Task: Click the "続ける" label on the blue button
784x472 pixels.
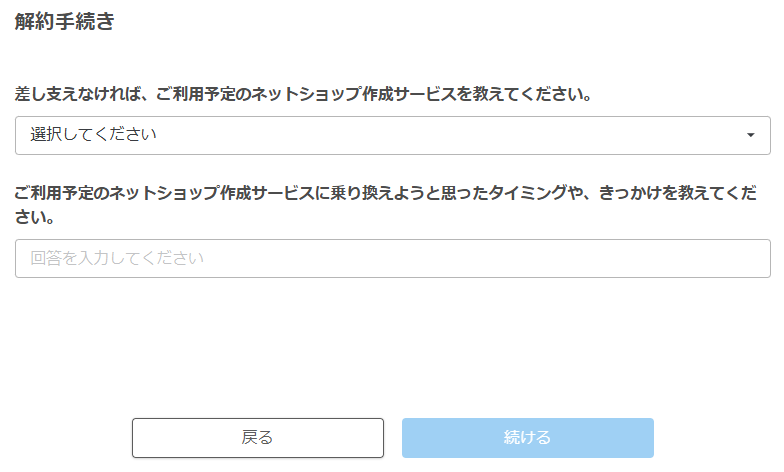Action: click(x=527, y=438)
